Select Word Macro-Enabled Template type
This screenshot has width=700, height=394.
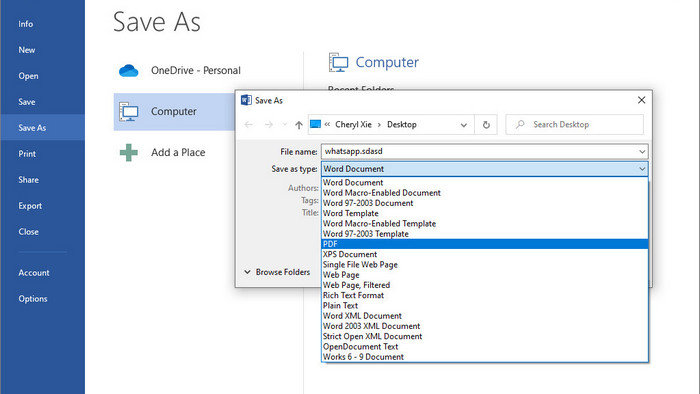pyautogui.click(x=485, y=224)
